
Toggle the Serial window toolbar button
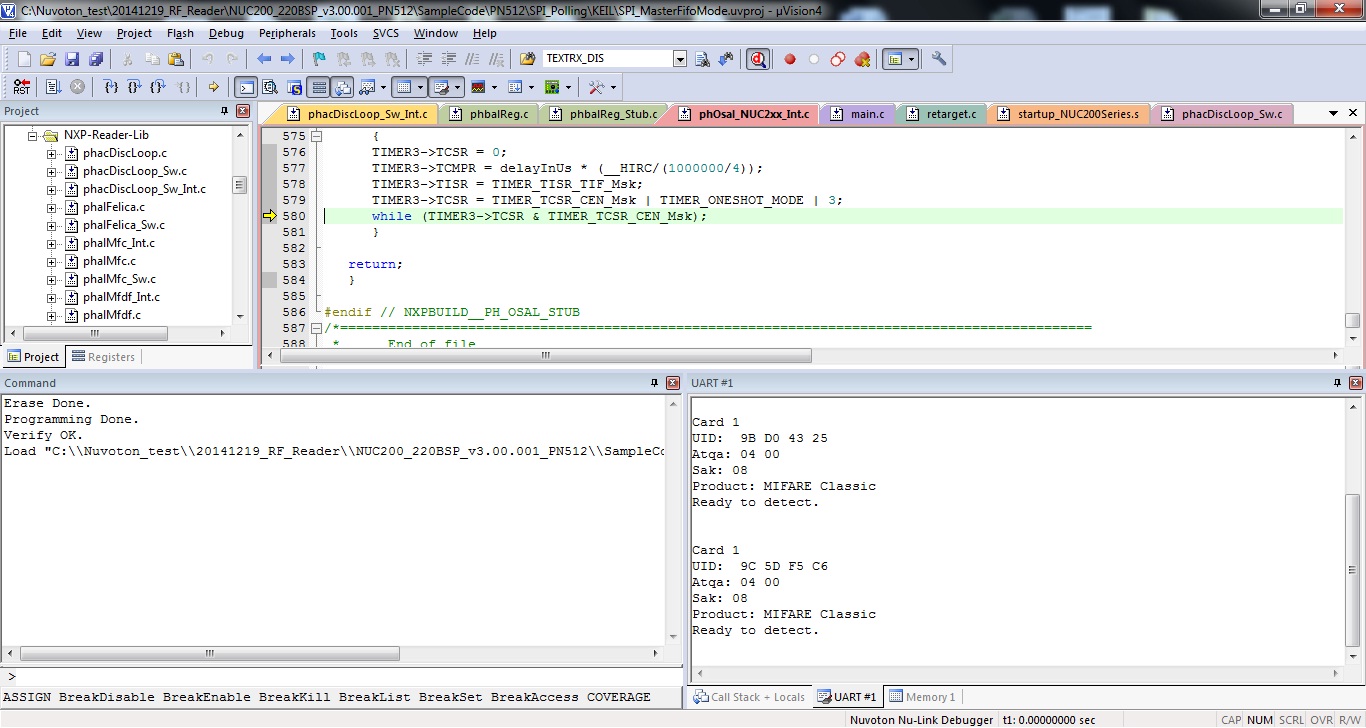pos(442,87)
